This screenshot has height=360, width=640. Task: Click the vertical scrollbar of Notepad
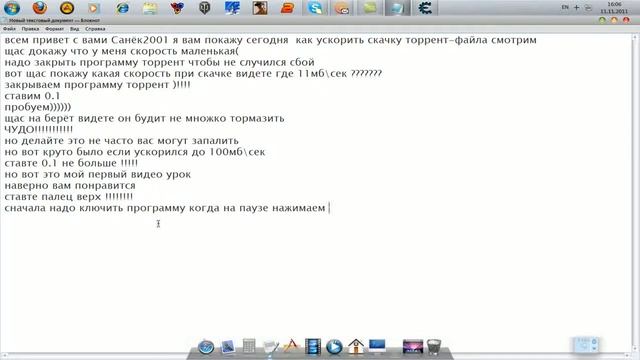tap(635, 193)
